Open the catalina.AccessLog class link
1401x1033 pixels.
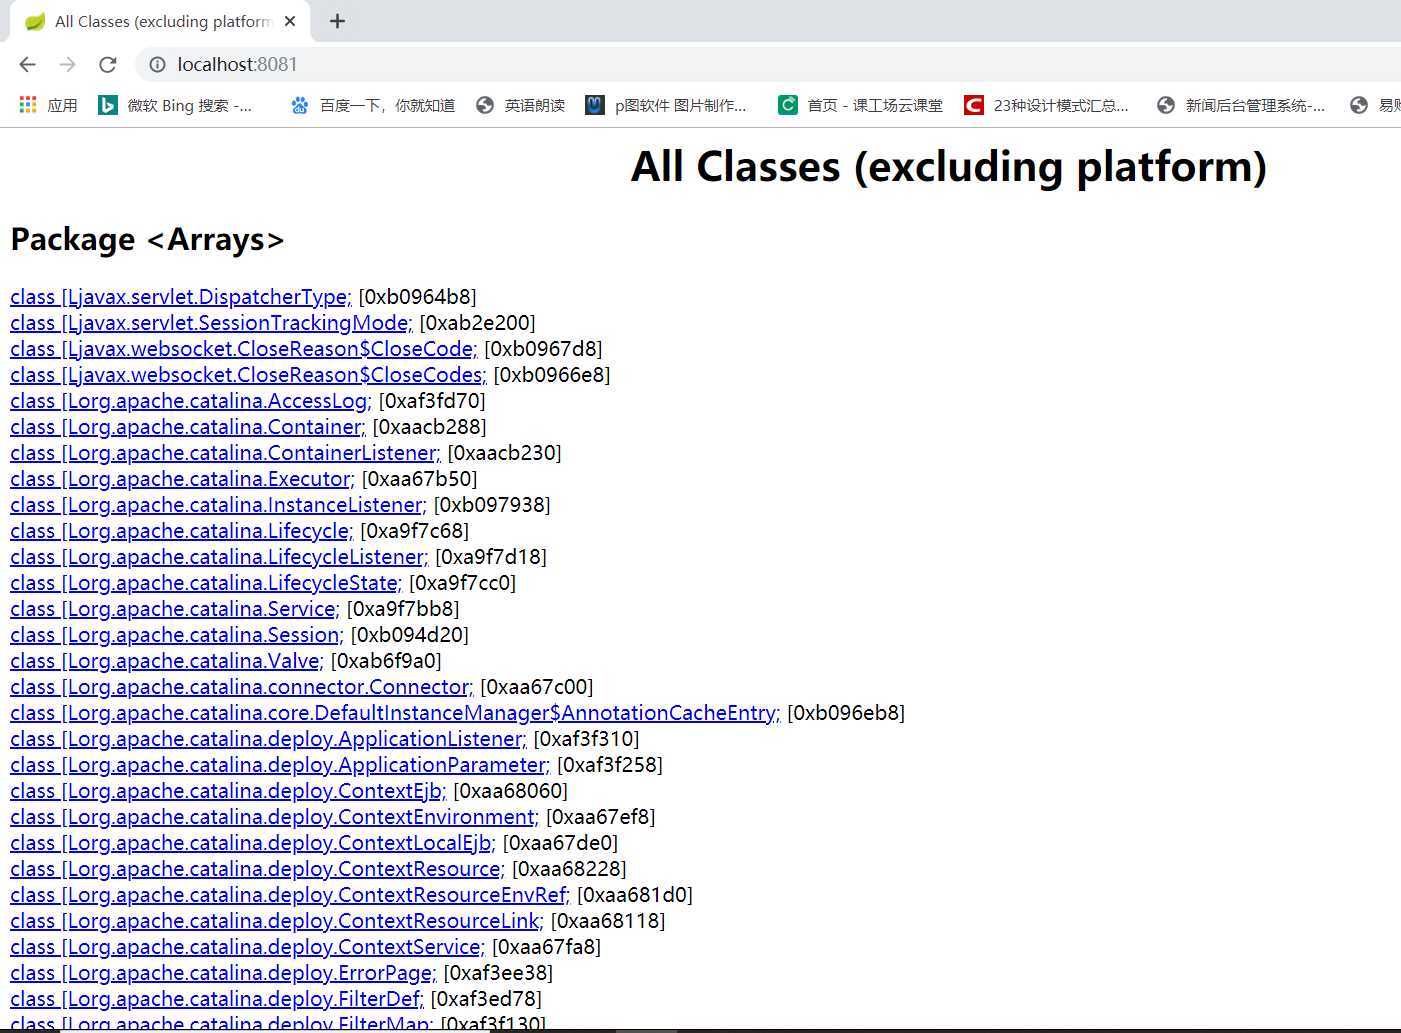[191, 401]
